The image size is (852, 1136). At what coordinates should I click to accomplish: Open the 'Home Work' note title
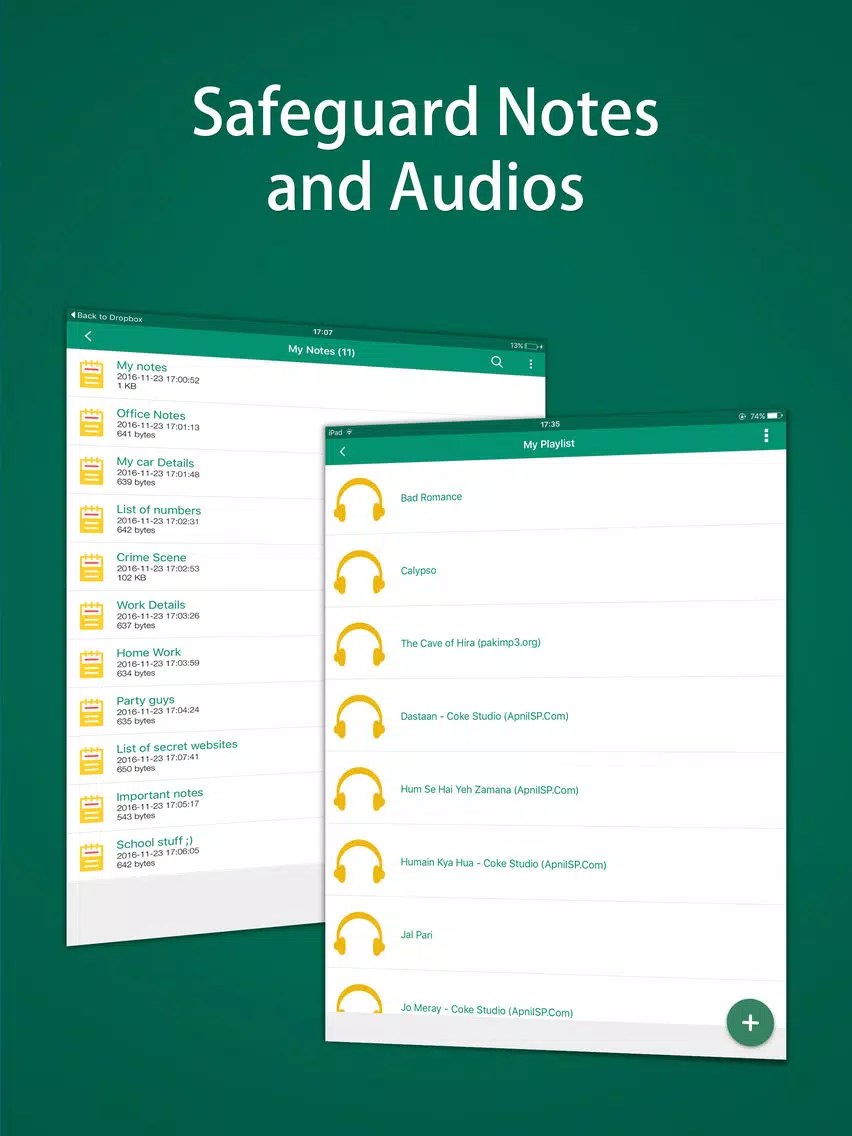[x=149, y=653]
